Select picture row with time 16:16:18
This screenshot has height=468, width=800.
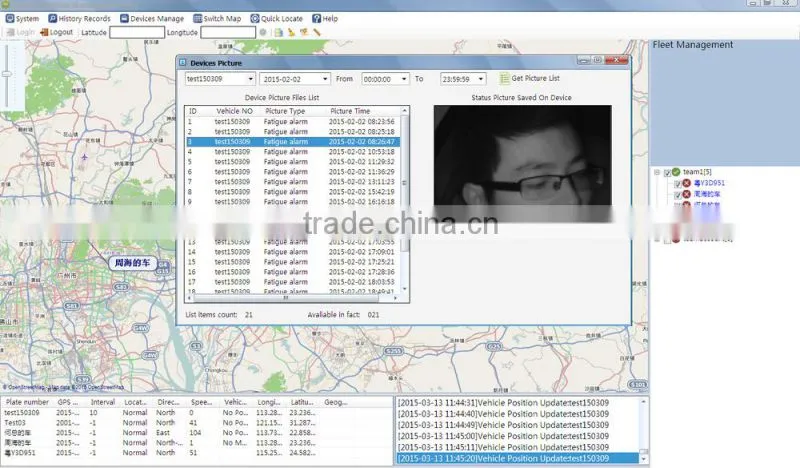pos(293,202)
